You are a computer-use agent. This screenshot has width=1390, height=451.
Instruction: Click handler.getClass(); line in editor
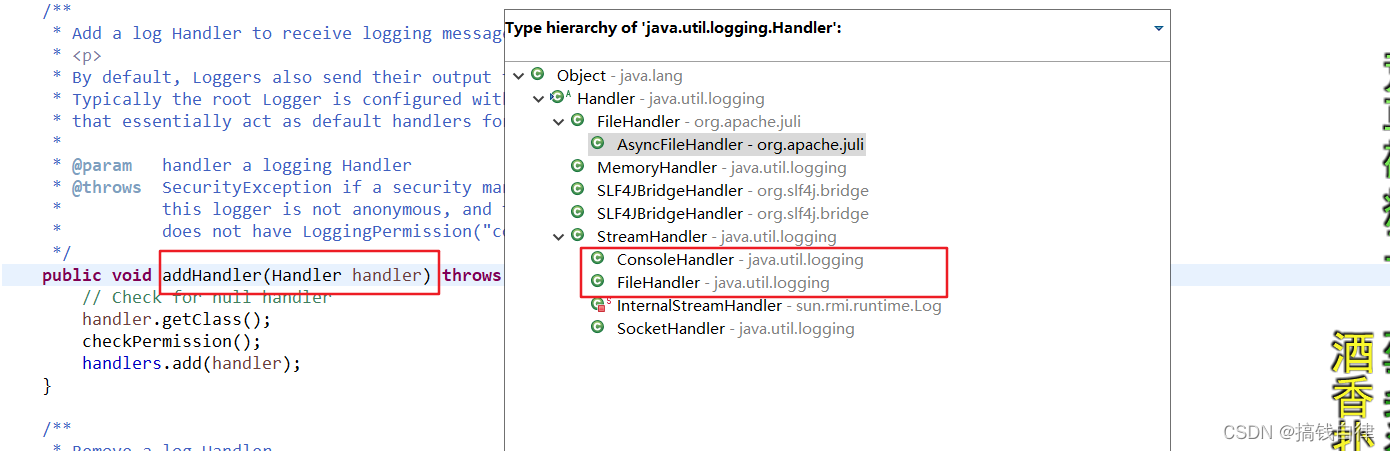click(176, 320)
